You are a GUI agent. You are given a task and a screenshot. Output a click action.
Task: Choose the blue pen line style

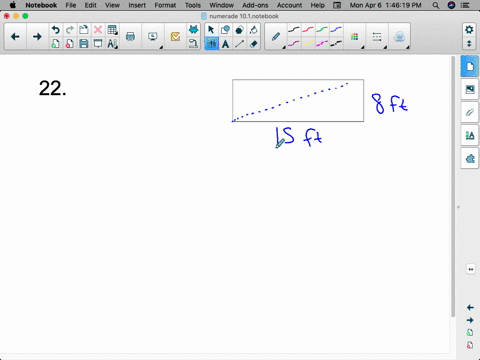tap(336, 30)
